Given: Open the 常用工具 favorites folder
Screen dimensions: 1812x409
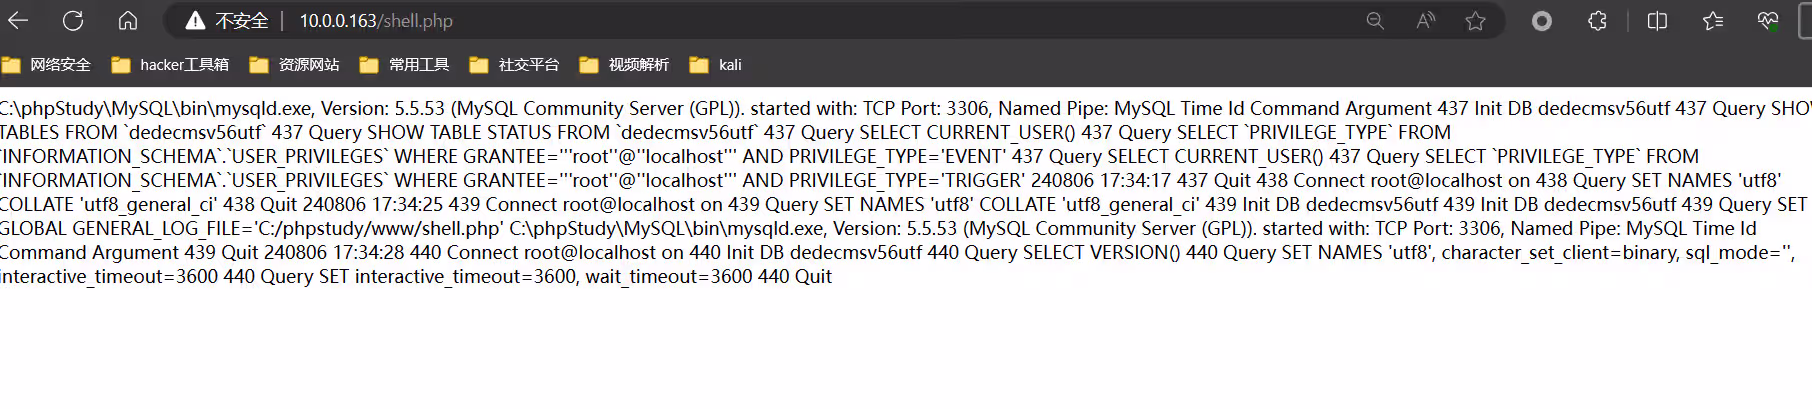Looking at the screenshot, I should pos(405,65).
